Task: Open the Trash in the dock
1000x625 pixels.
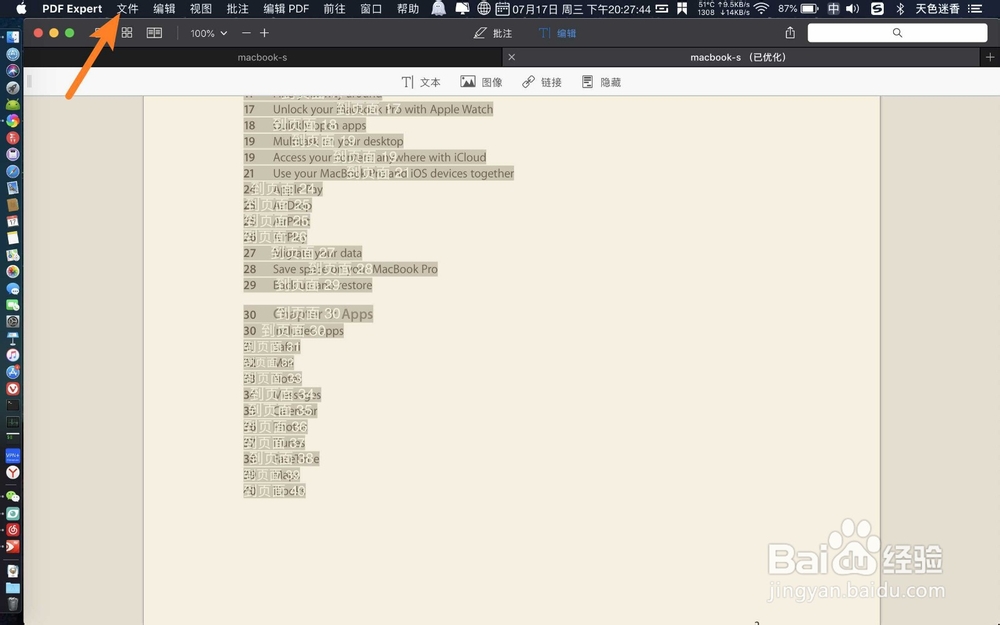Action: click(13, 603)
